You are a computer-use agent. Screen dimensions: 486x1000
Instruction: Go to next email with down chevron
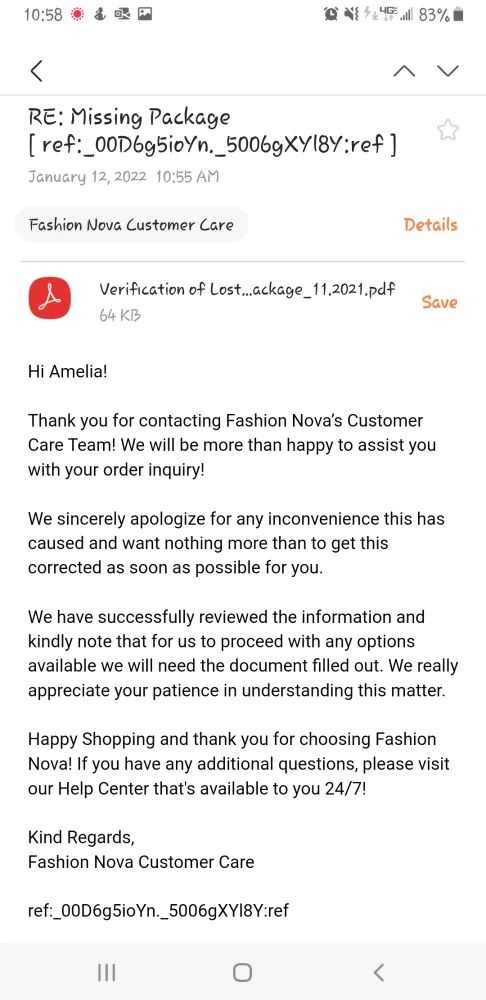[x=448, y=71]
